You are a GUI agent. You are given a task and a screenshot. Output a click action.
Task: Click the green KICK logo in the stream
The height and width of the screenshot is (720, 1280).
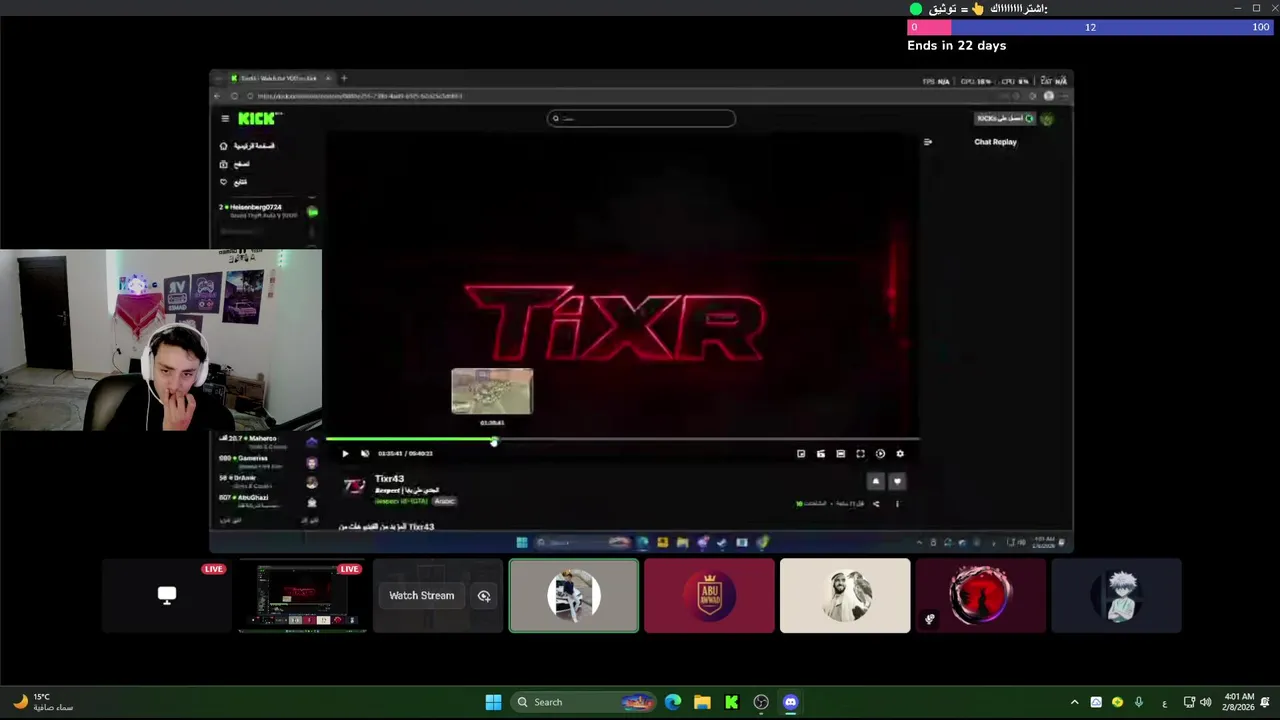coord(259,118)
